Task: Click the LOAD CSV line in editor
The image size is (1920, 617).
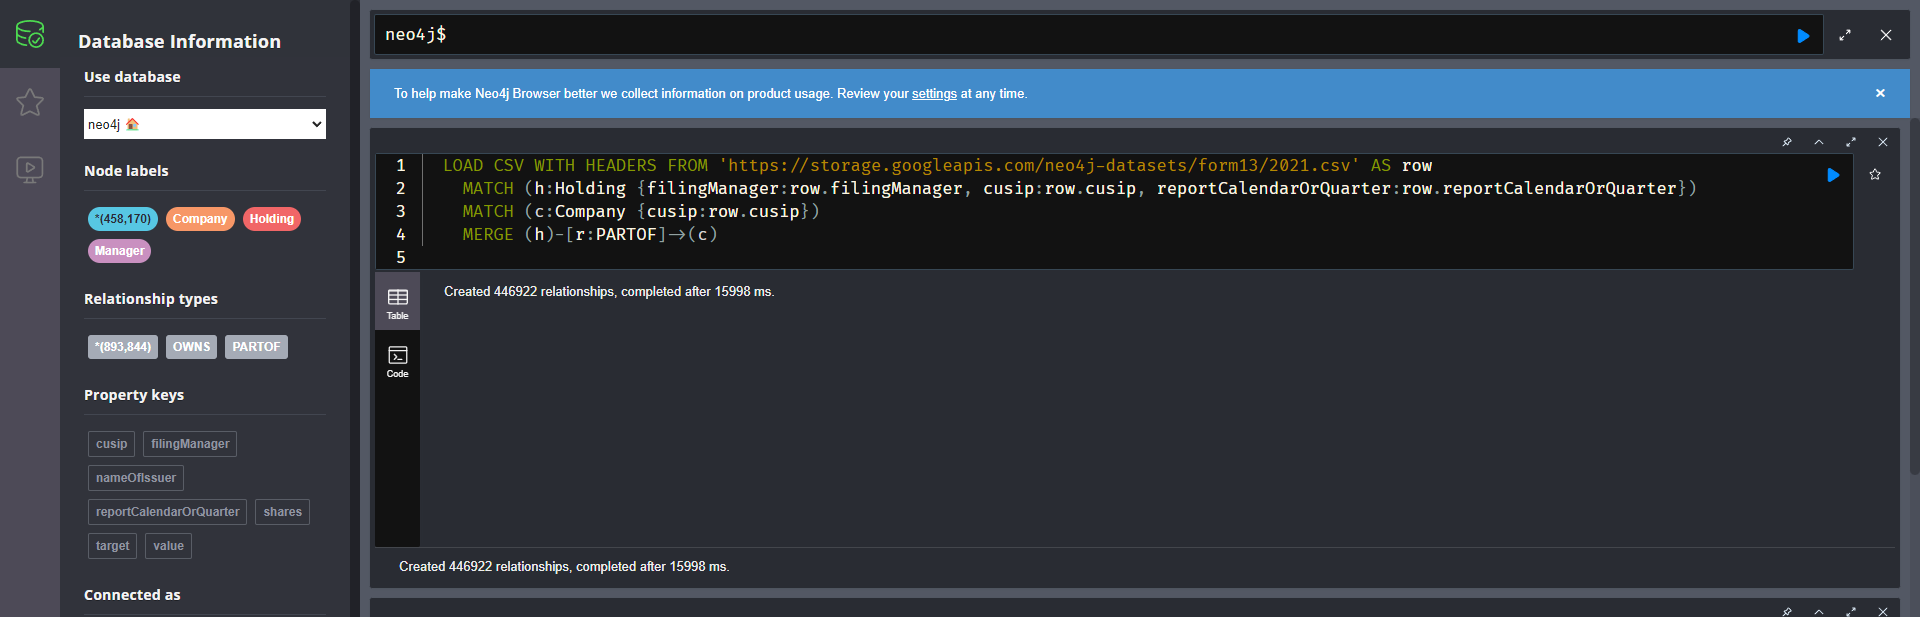Action: (937, 166)
